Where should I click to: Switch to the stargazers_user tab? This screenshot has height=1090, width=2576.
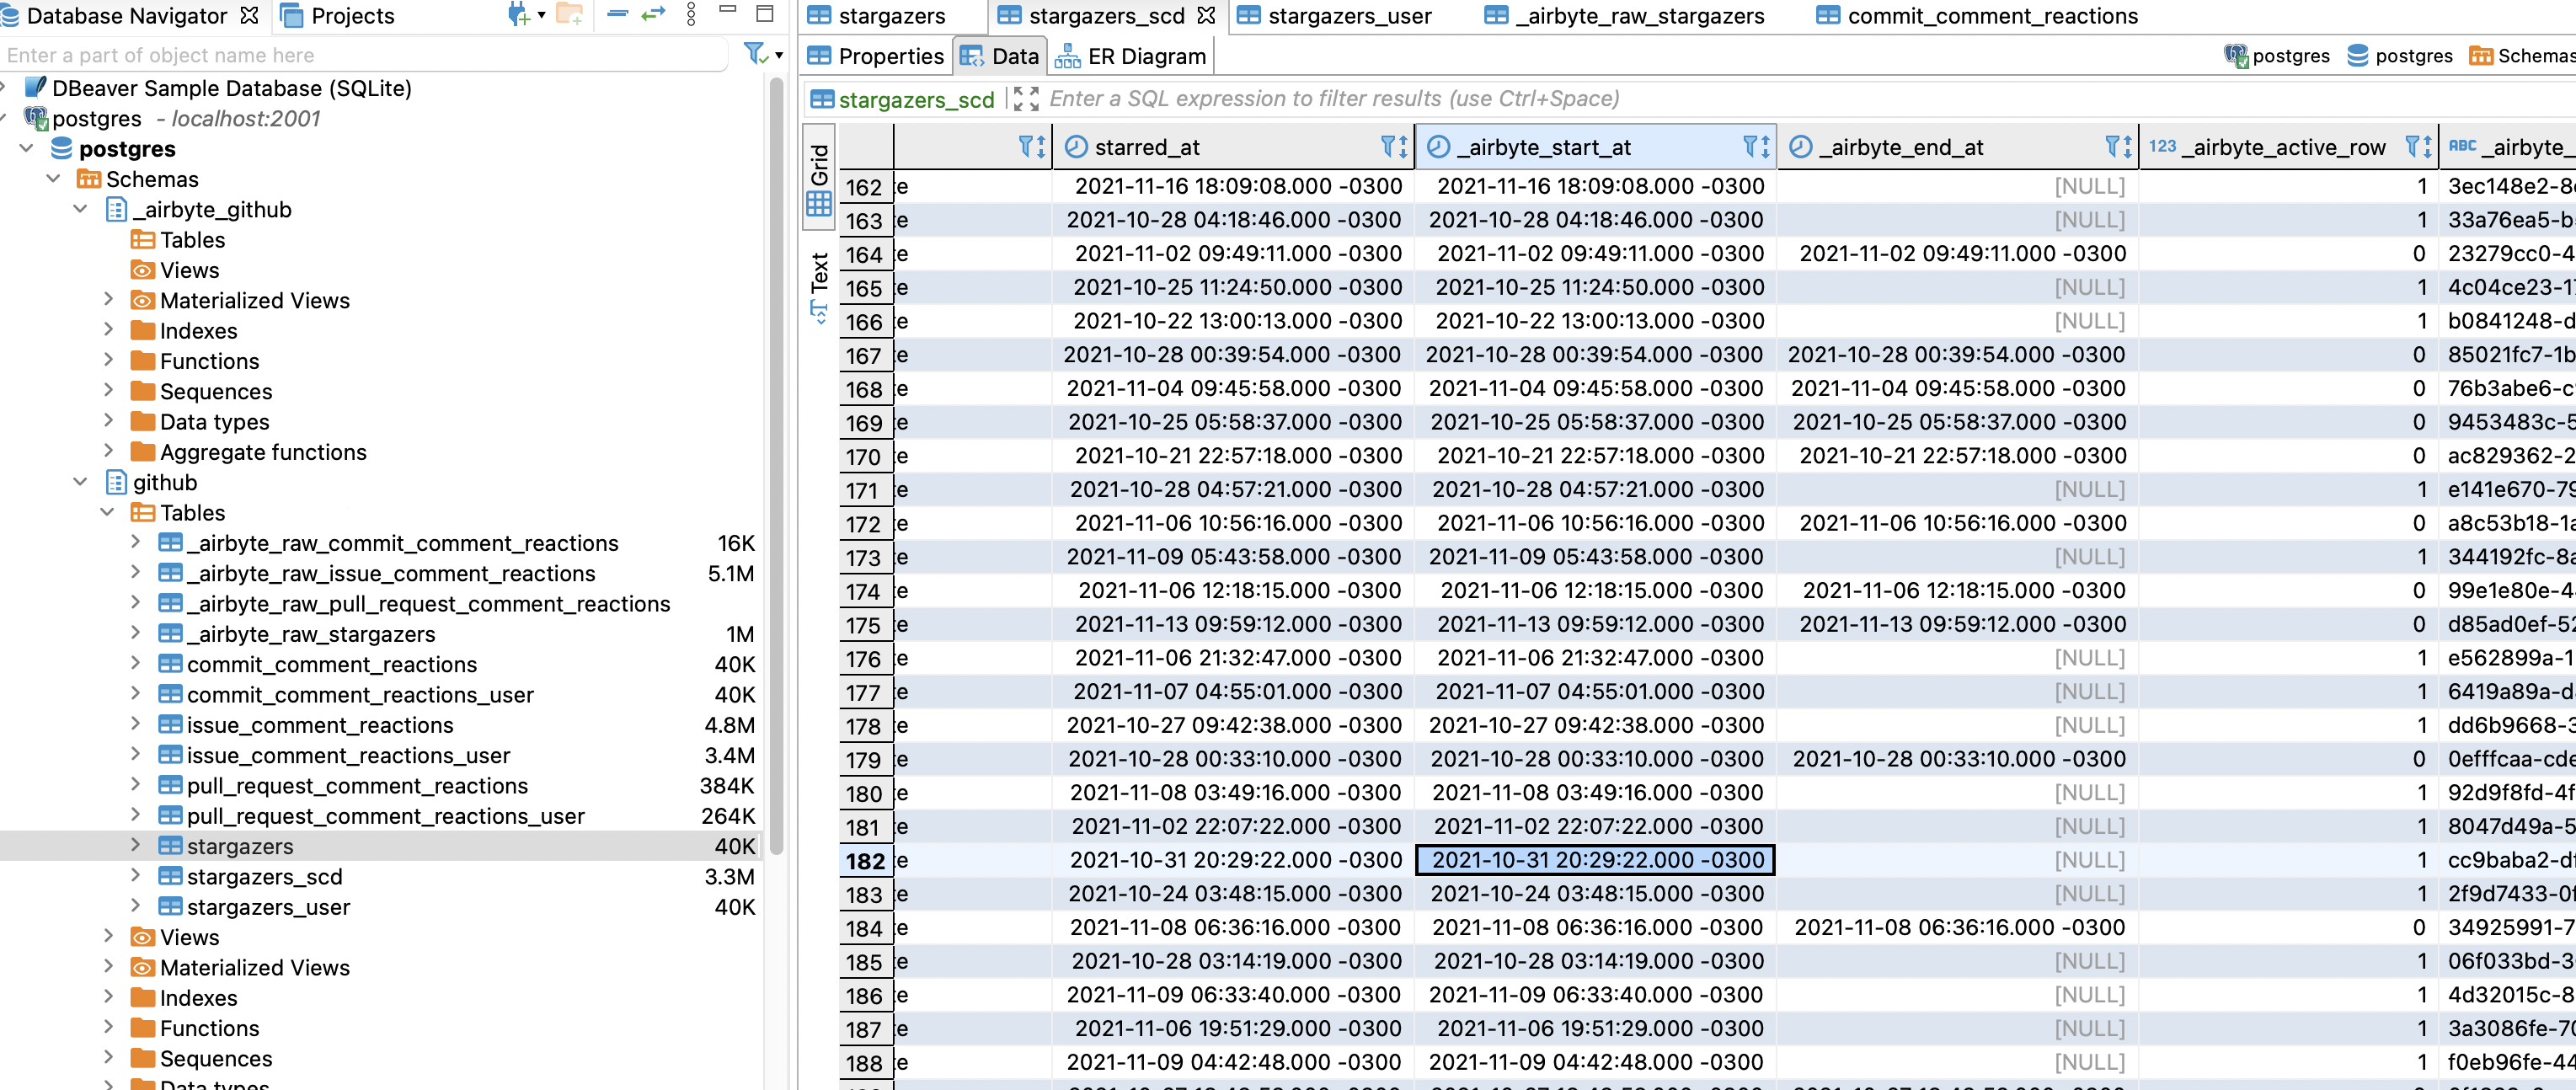tap(1349, 15)
